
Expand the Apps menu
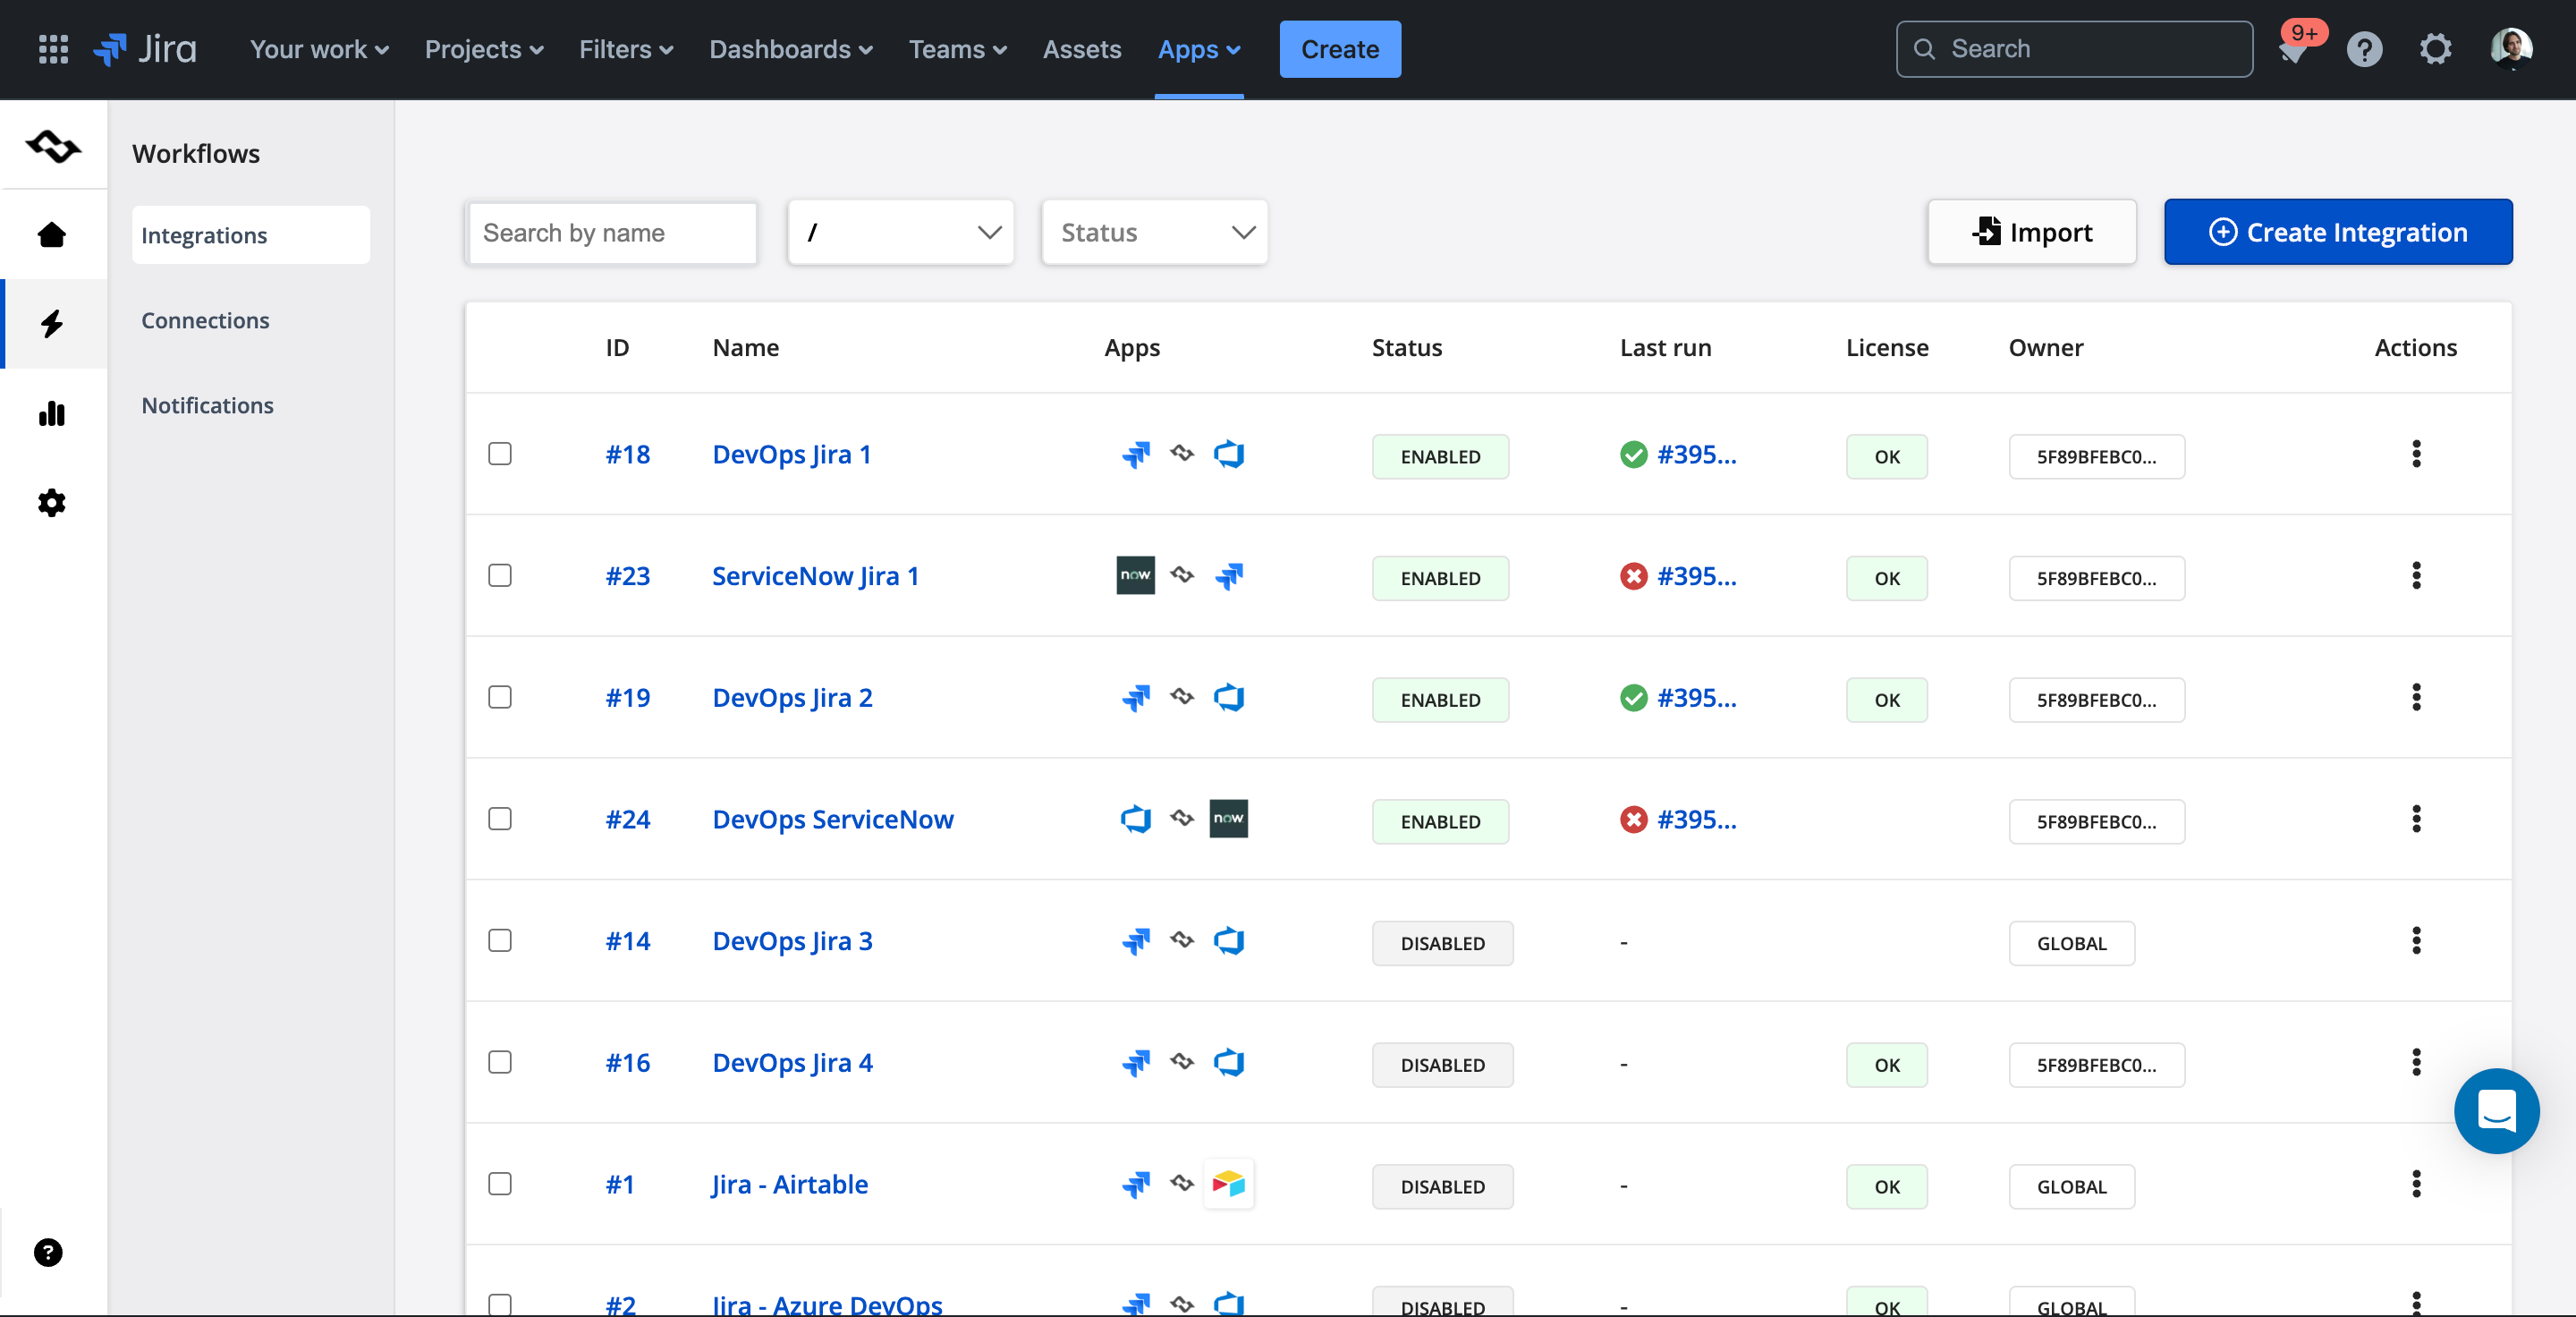(x=1199, y=49)
